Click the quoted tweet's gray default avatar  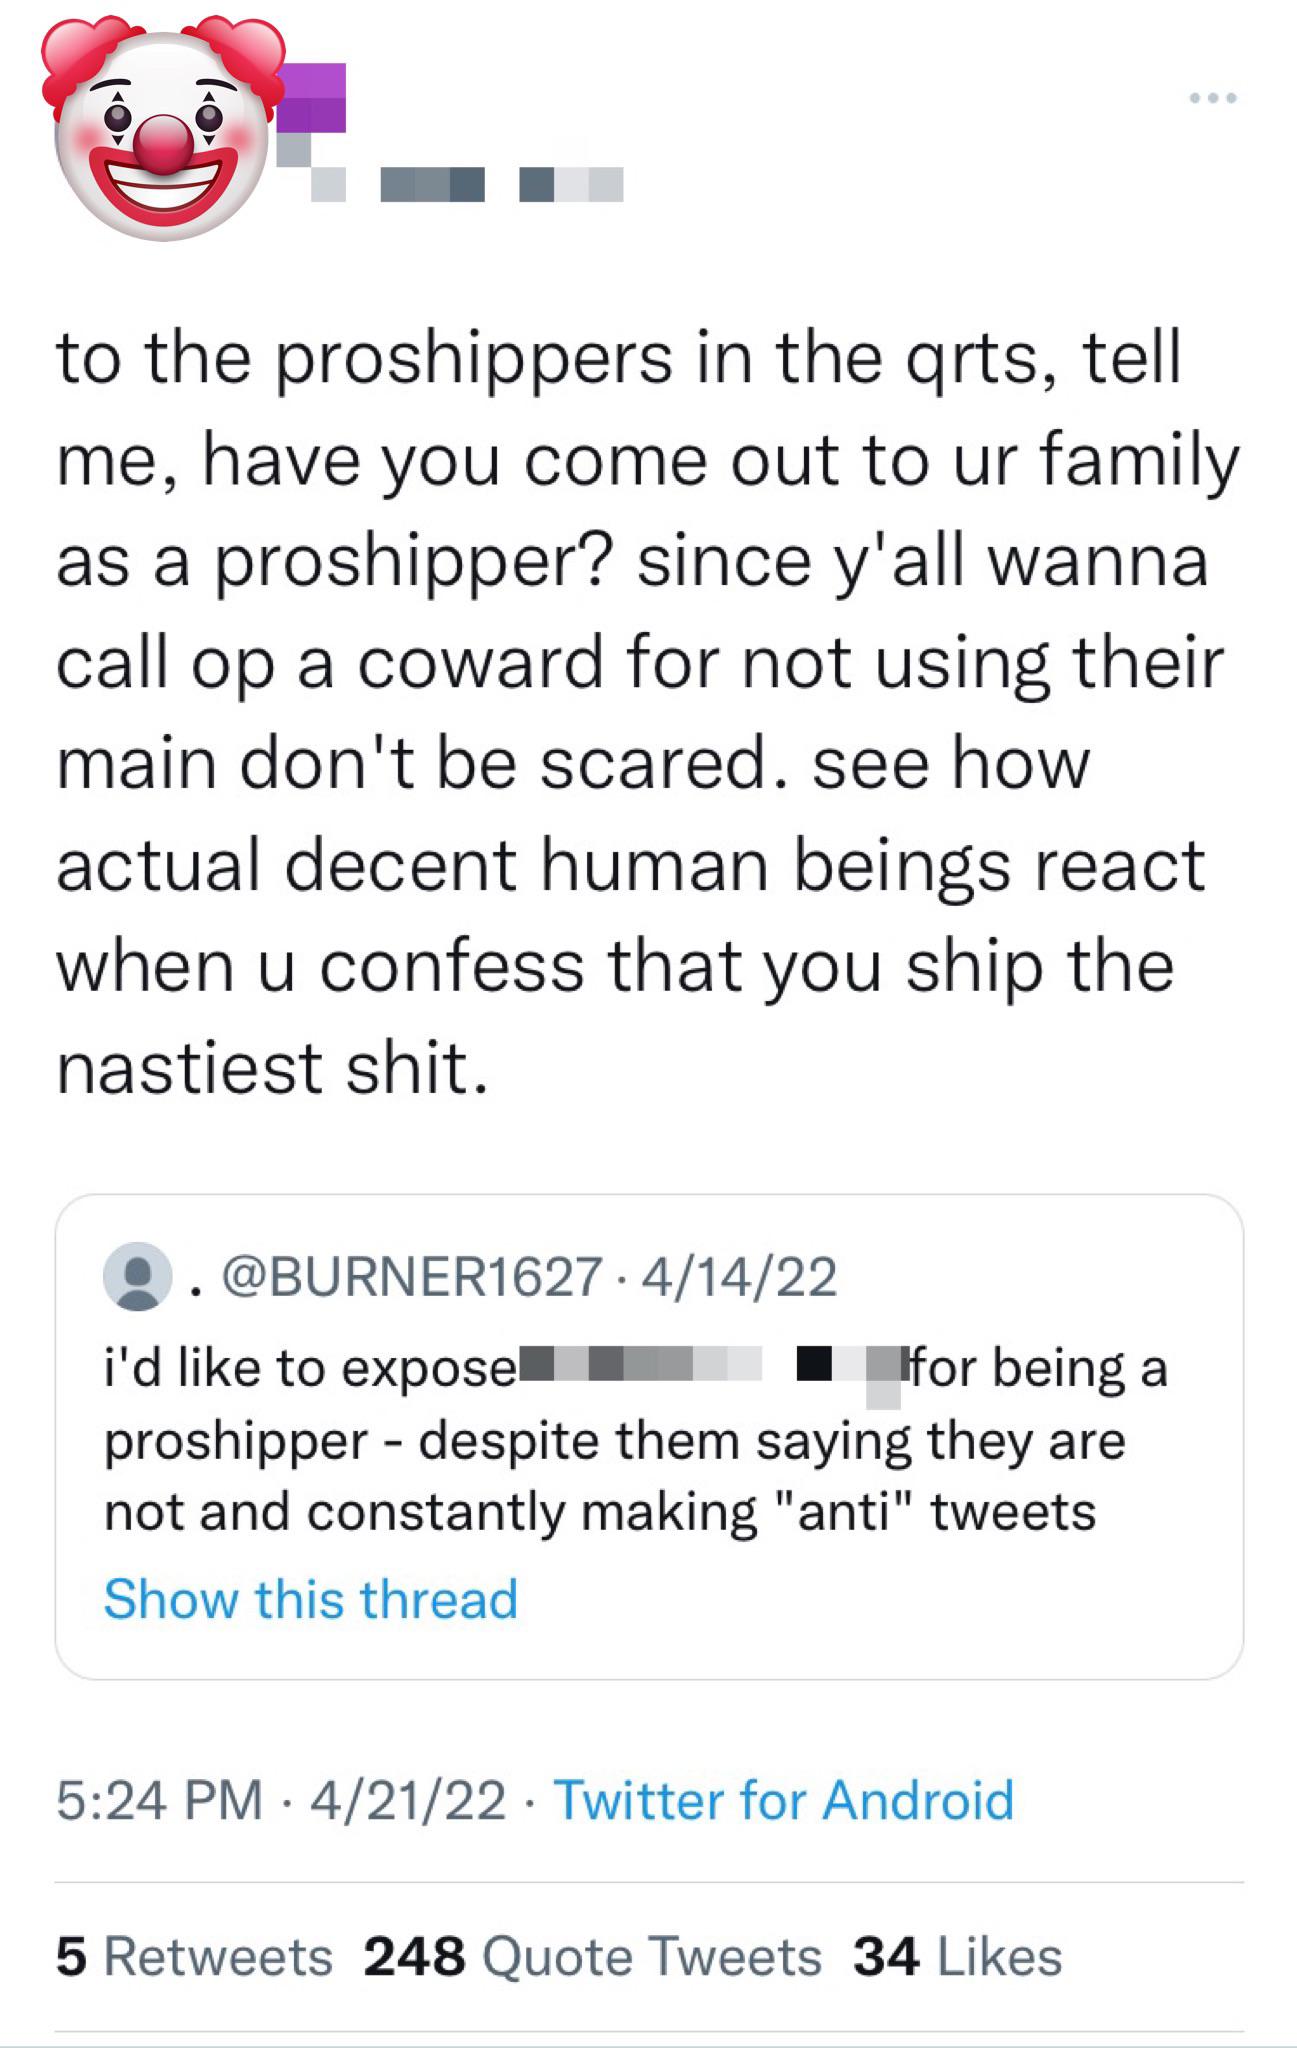click(x=137, y=1276)
